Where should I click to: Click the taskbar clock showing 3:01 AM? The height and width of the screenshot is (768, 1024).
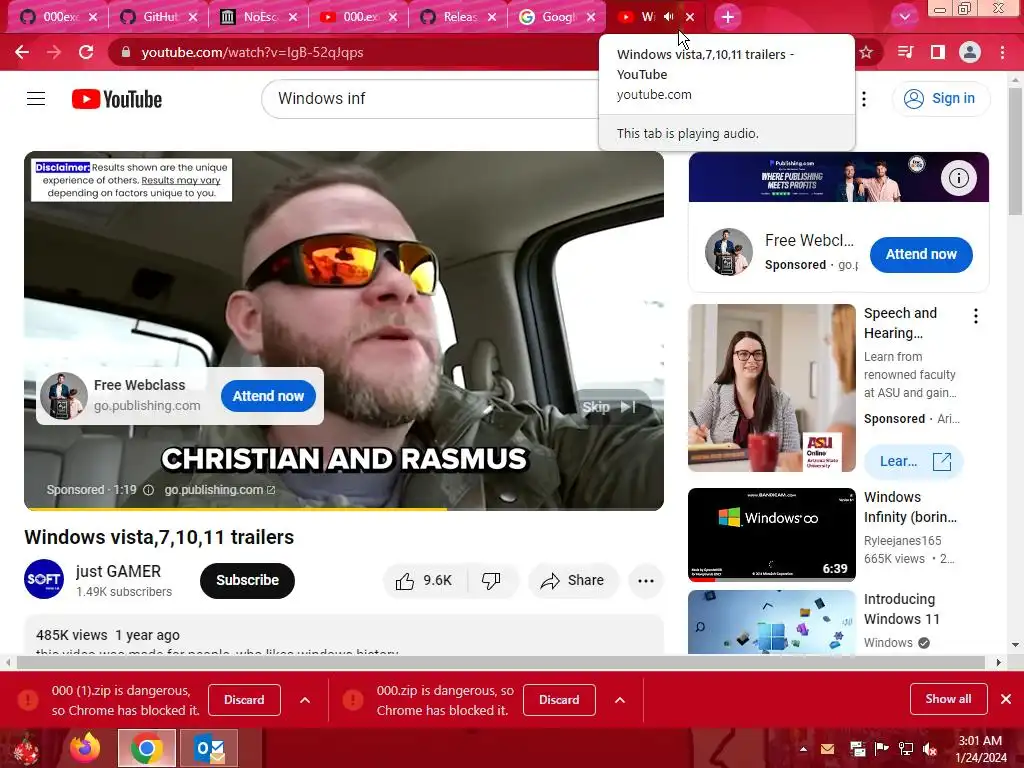point(980,749)
